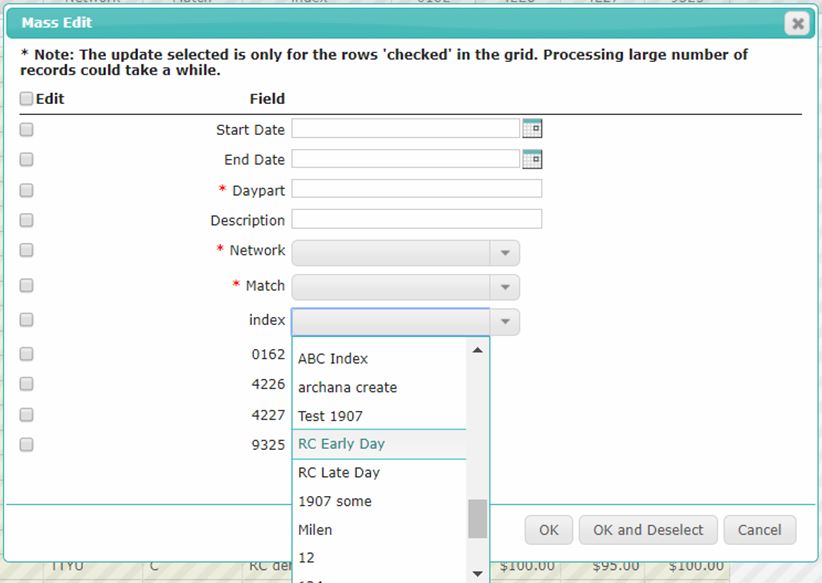The width and height of the screenshot is (822, 583).
Task: Open the End Date calendar picker
Action: (x=532, y=159)
